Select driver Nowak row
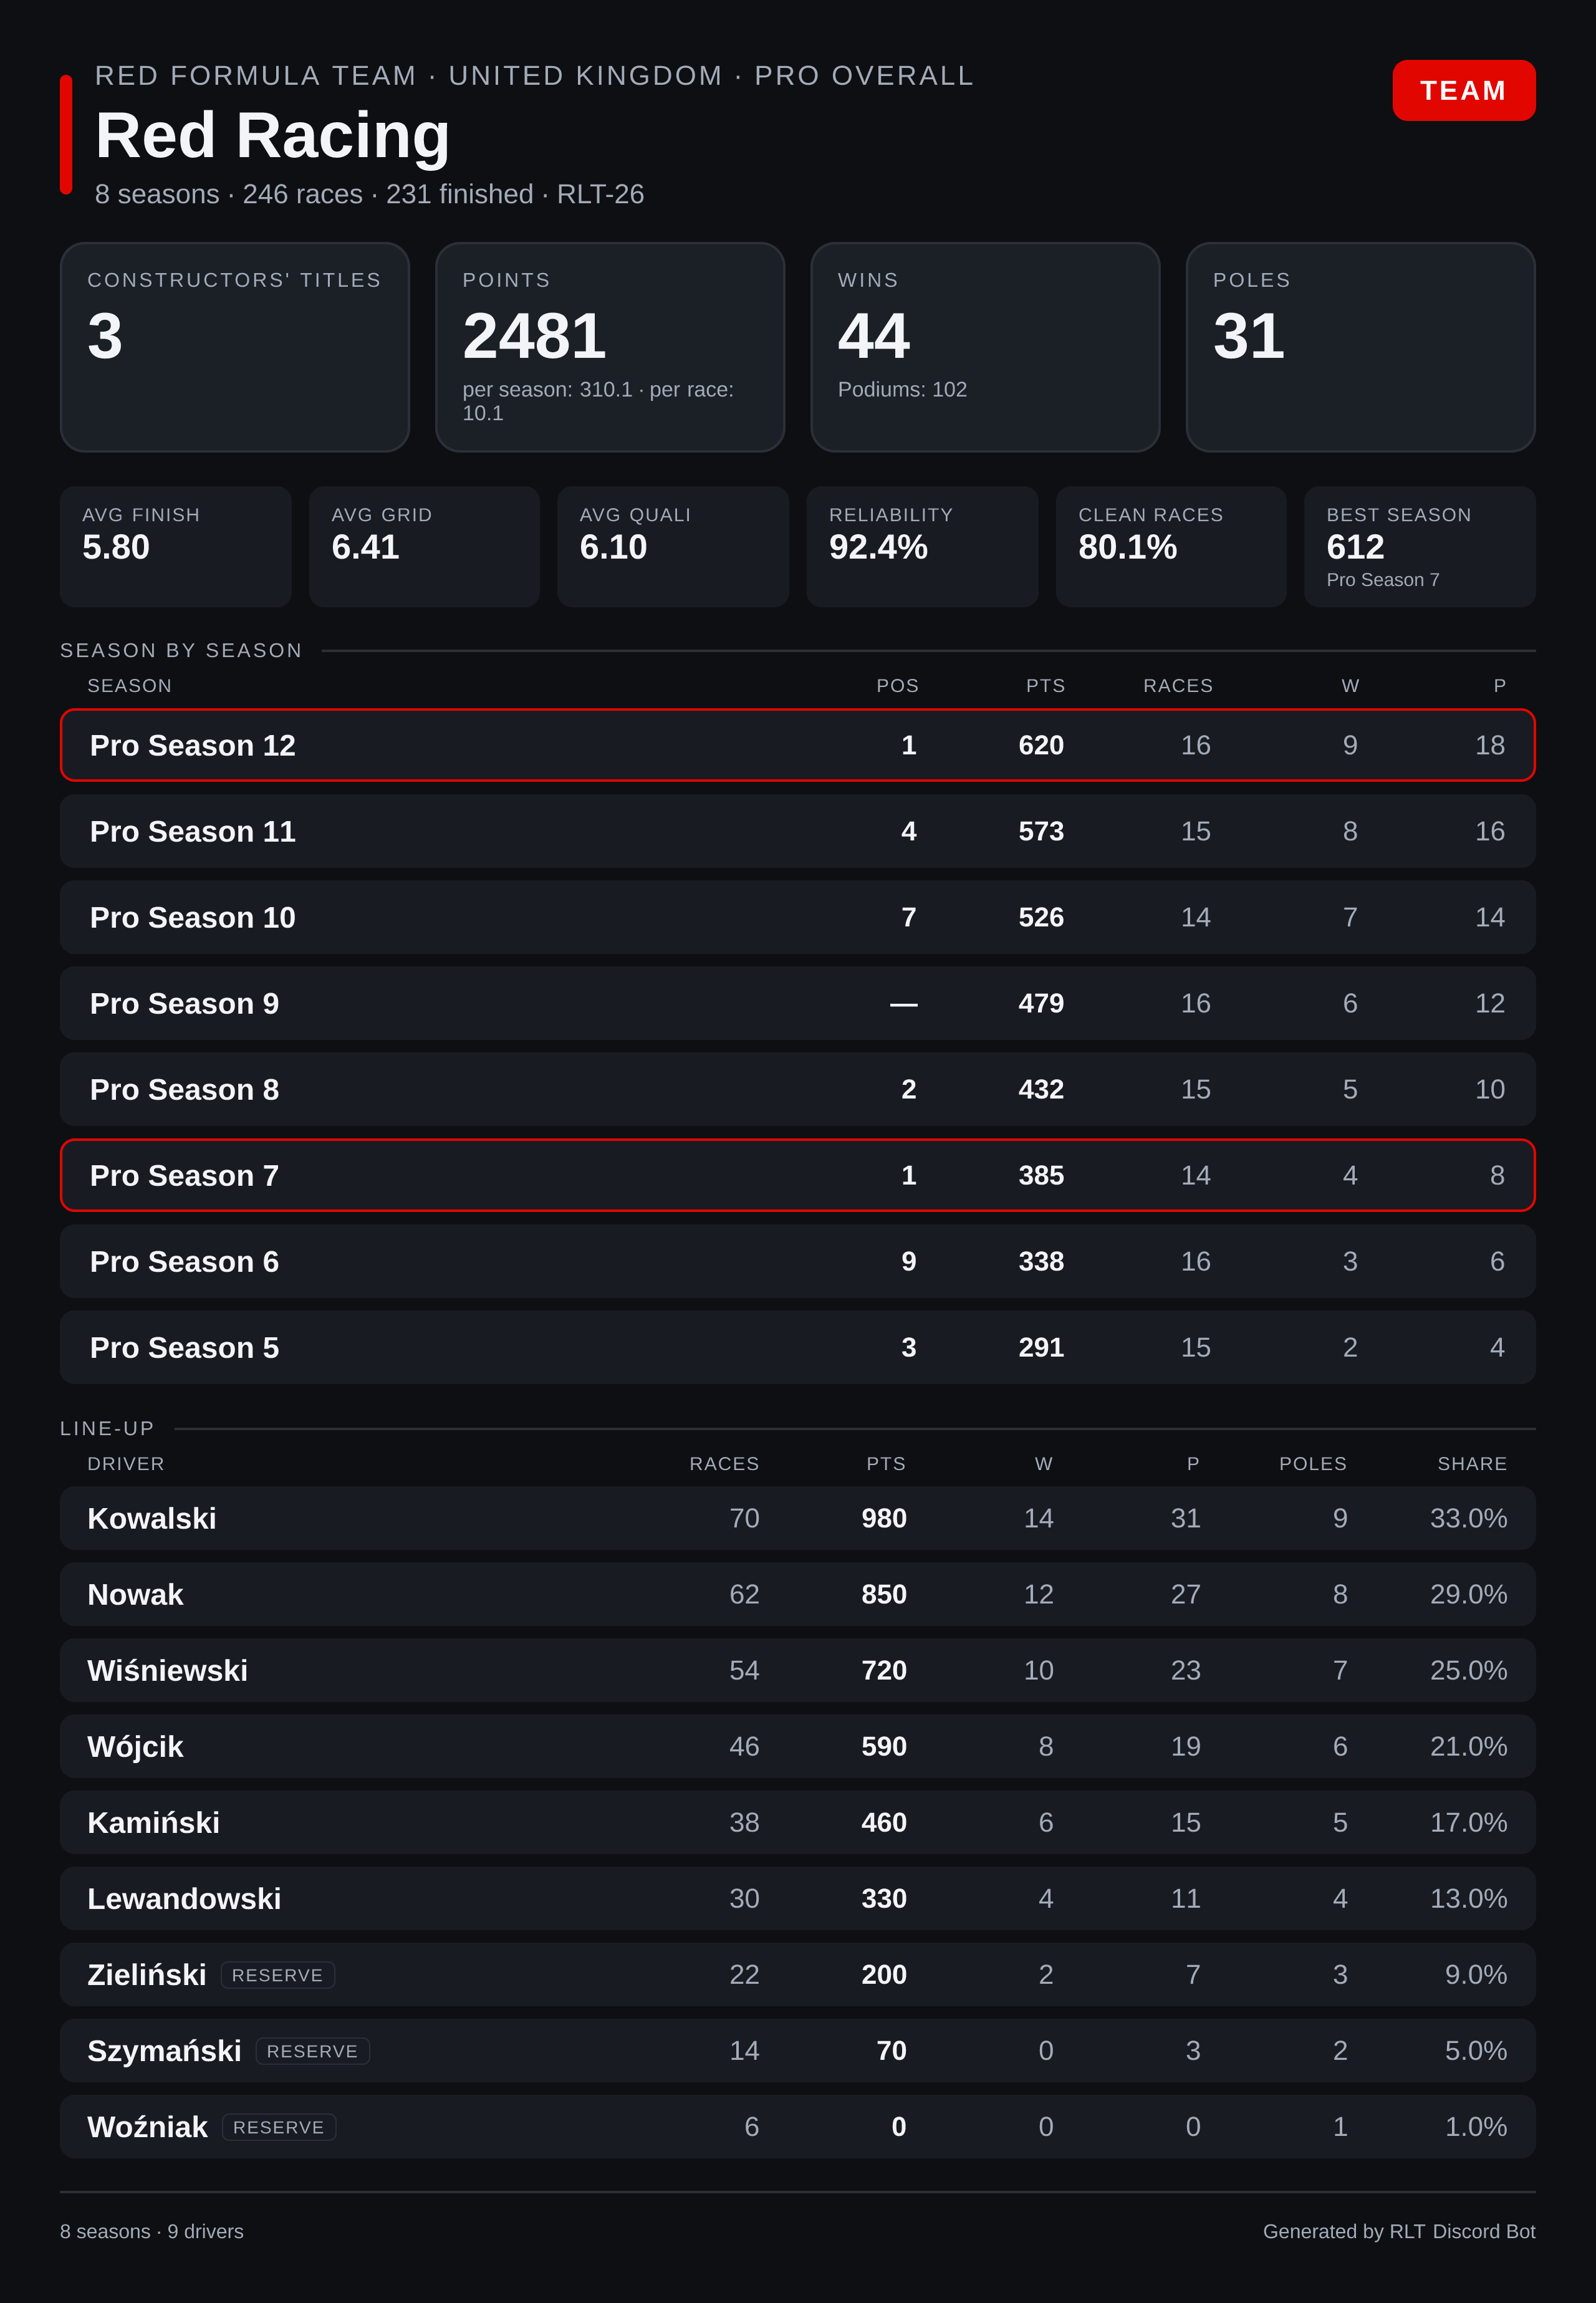1596x2303 pixels. point(797,1594)
